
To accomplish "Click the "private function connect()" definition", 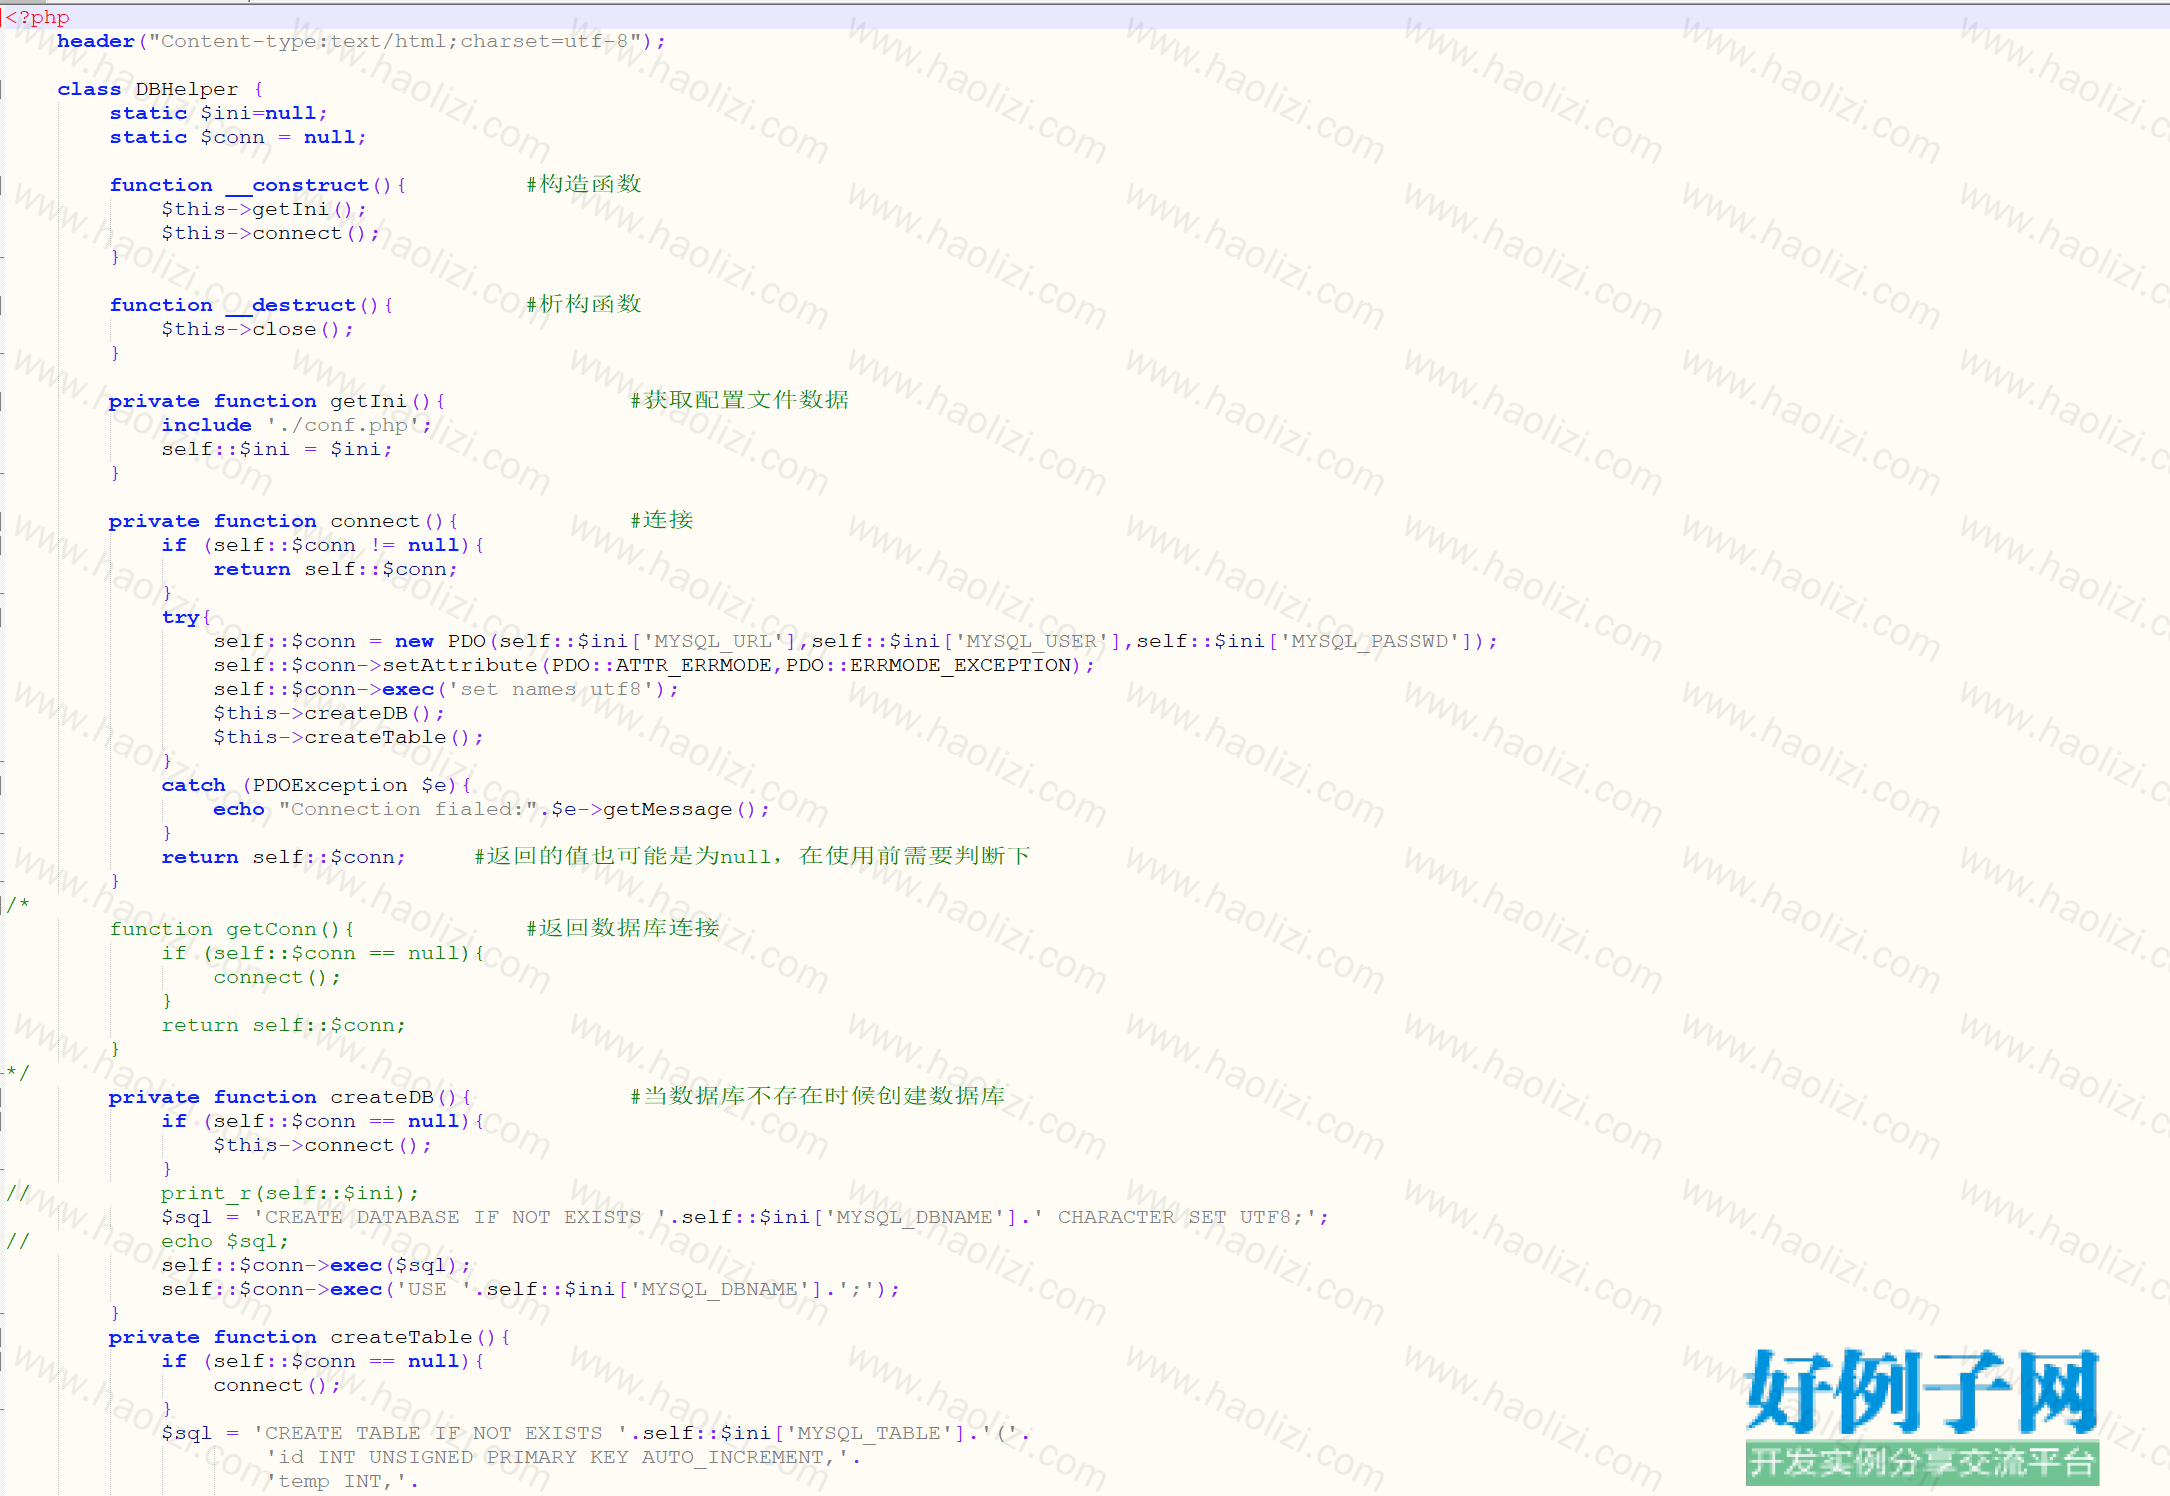I will click(x=284, y=521).
